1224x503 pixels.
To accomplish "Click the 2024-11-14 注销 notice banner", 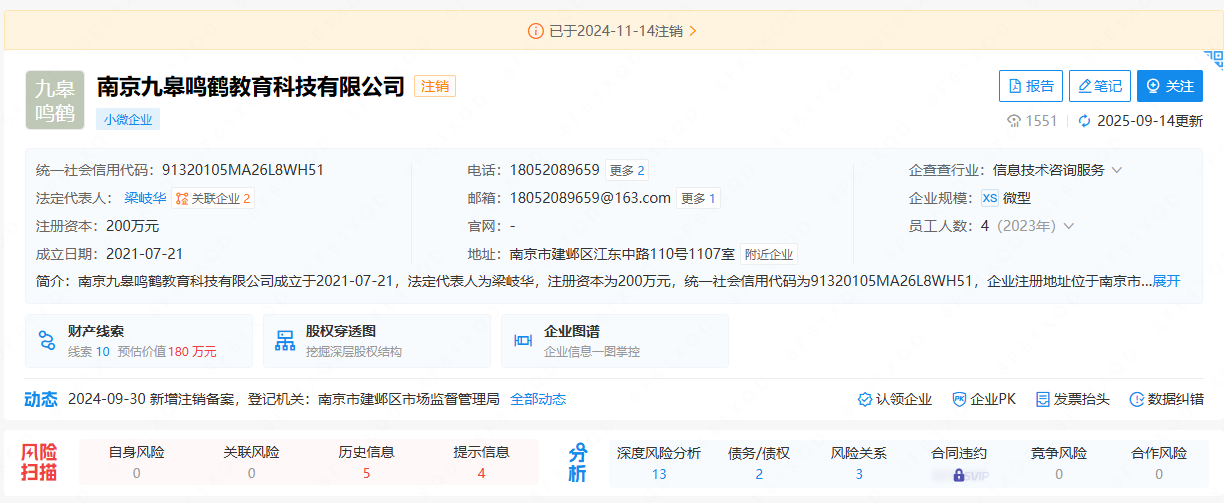I will [612, 31].
